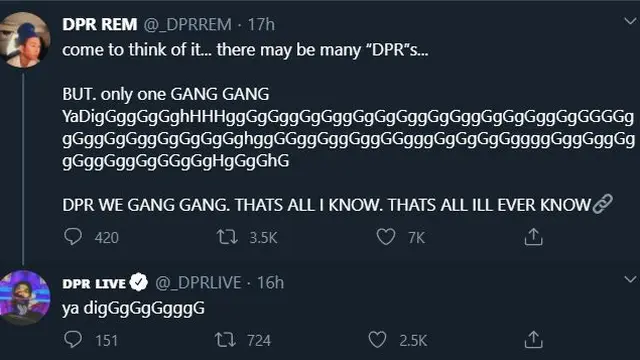Open the 17h timestamp on DPR REM's tweet
The height and width of the screenshot is (360, 640).
pos(261,24)
